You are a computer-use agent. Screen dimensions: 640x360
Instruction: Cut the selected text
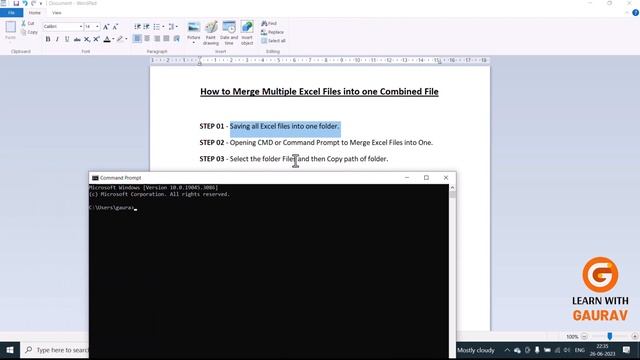(28, 24)
